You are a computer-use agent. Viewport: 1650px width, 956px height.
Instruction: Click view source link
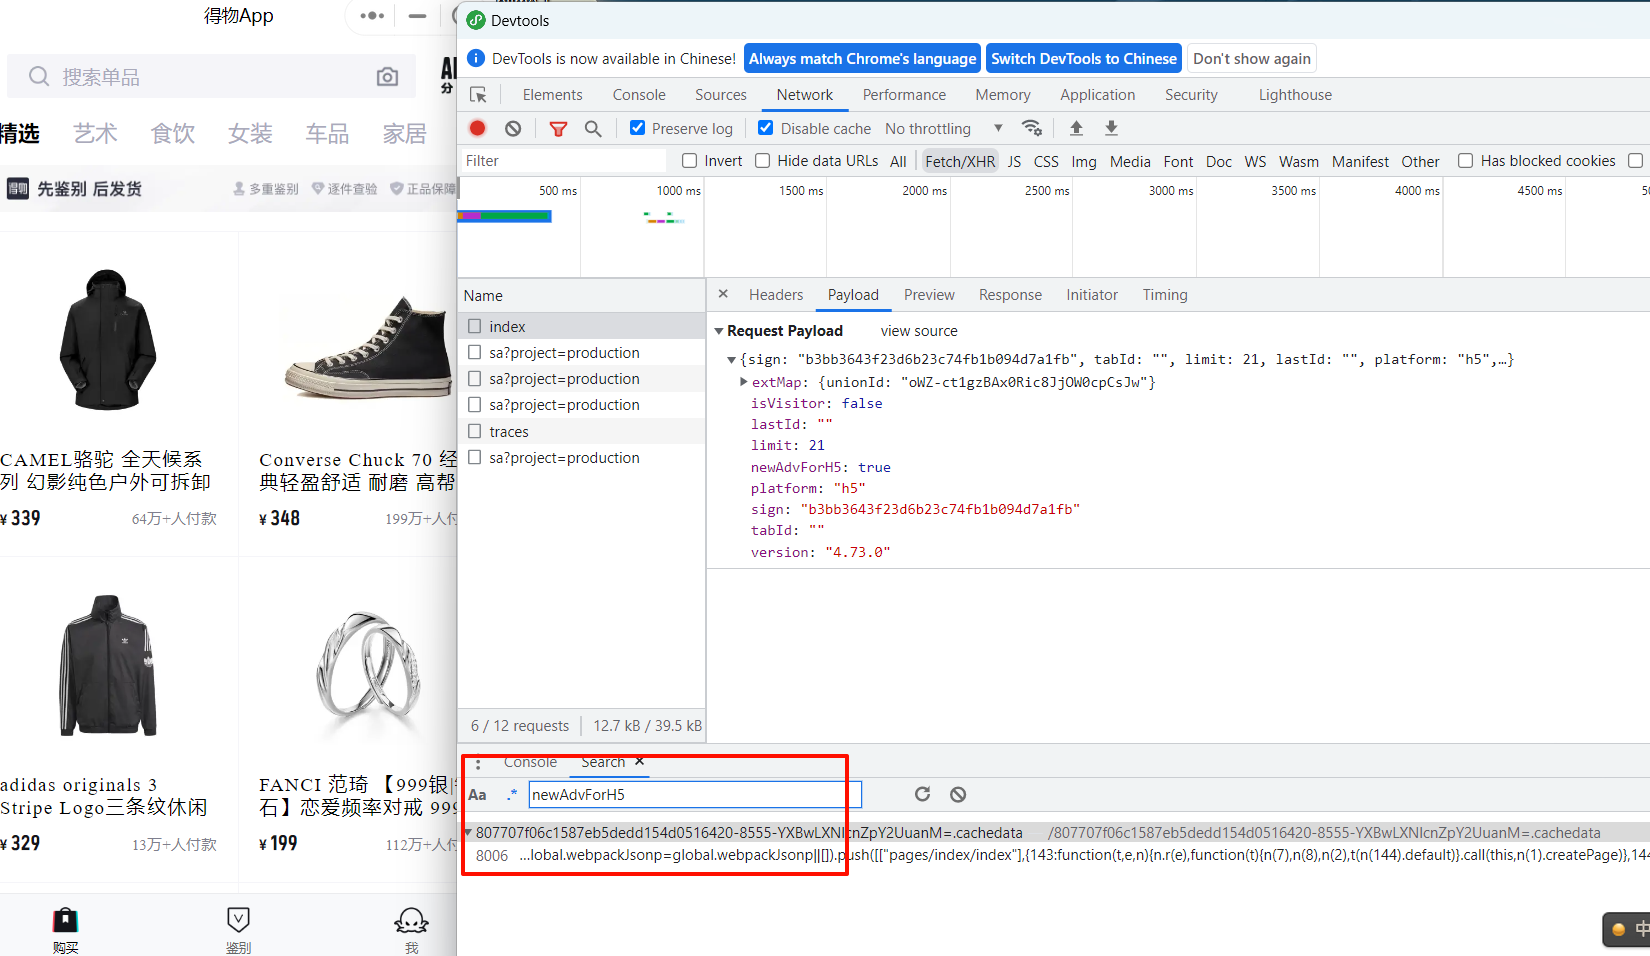pos(919,331)
